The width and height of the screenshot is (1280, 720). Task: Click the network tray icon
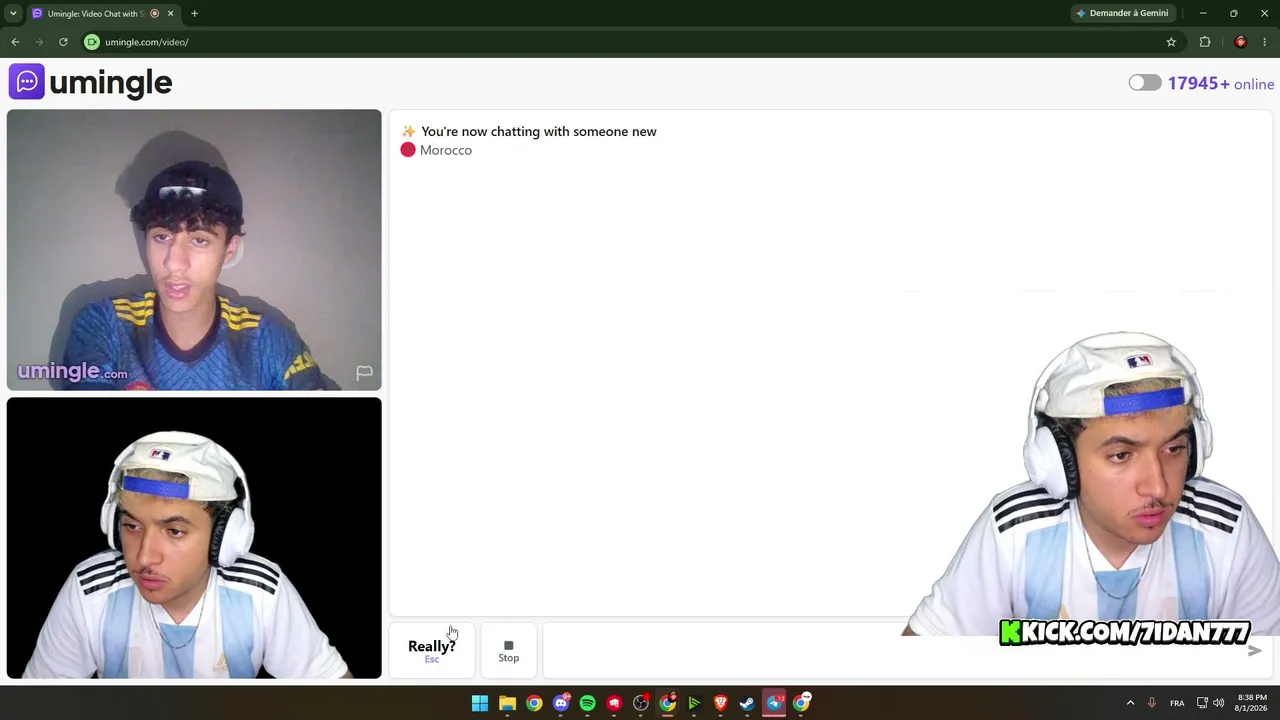(1202, 703)
